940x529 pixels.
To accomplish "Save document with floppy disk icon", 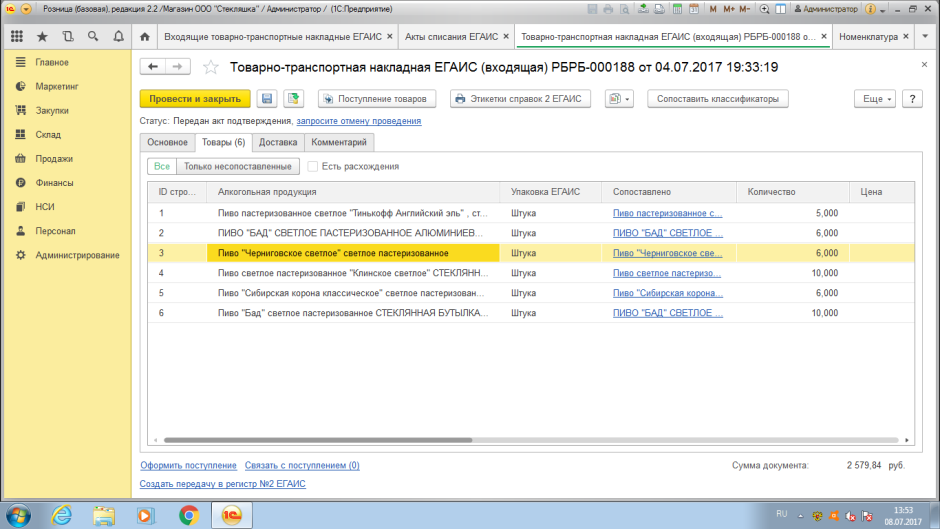I will coord(267,99).
